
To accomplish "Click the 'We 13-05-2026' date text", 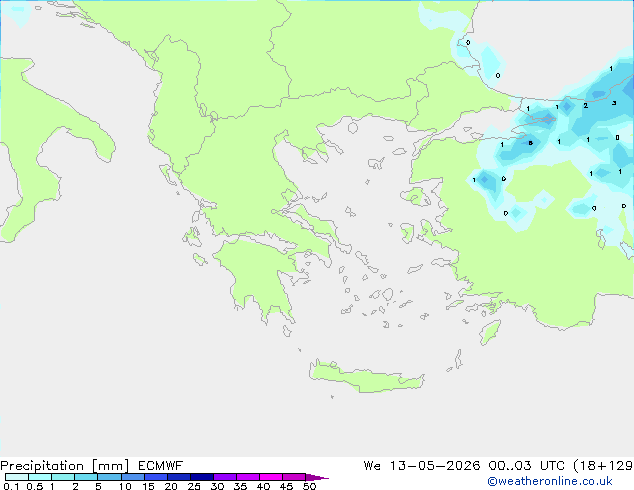I will click(422, 466).
